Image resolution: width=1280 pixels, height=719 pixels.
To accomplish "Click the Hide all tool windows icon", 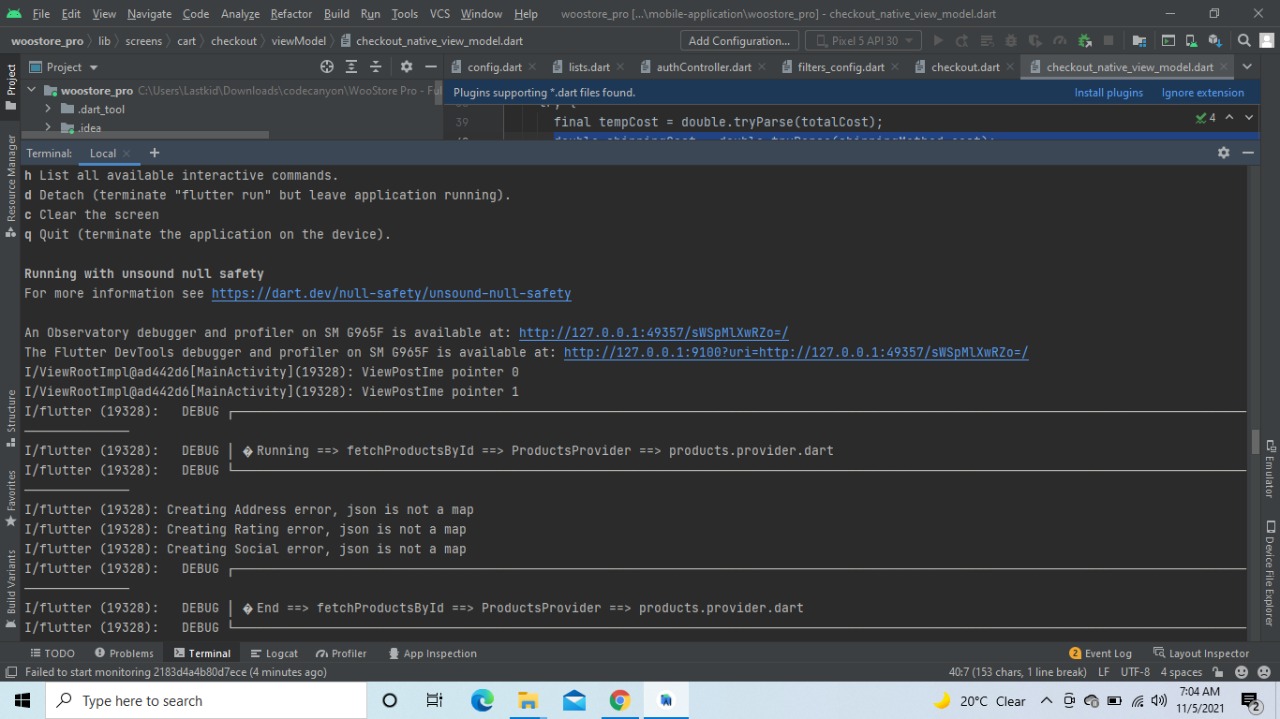I will tap(11, 672).
